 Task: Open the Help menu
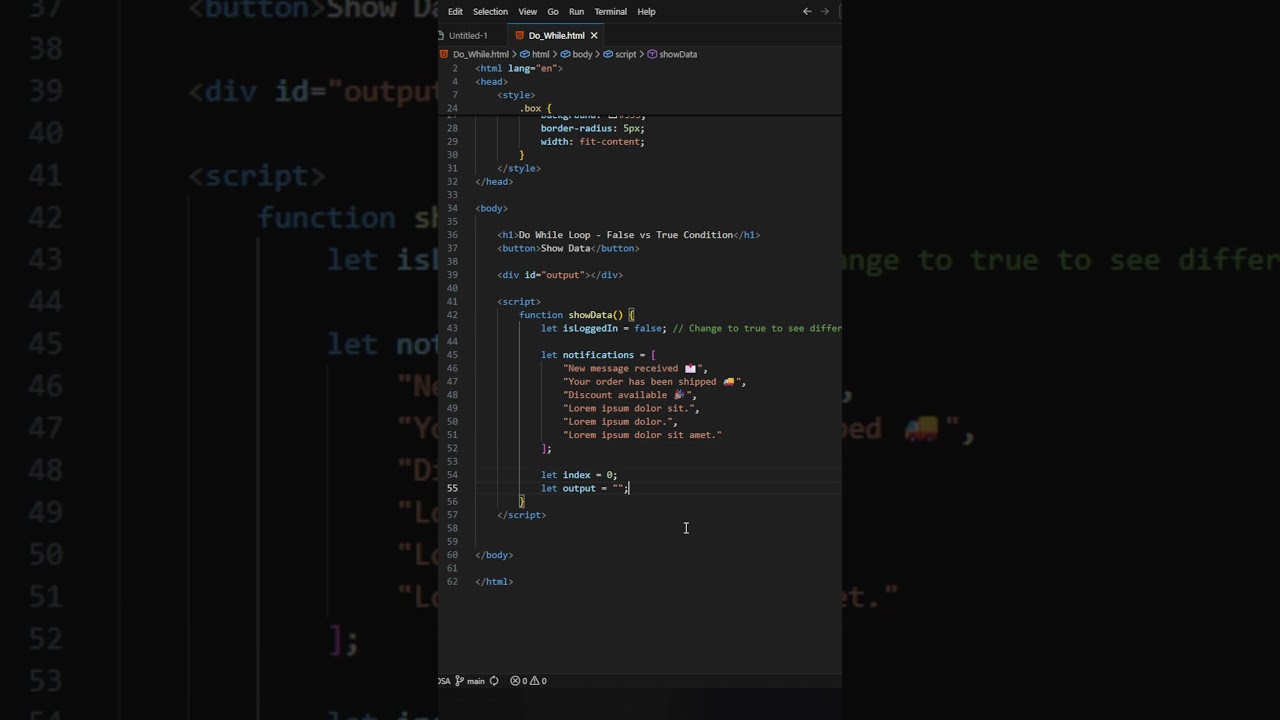click(646, 12)
